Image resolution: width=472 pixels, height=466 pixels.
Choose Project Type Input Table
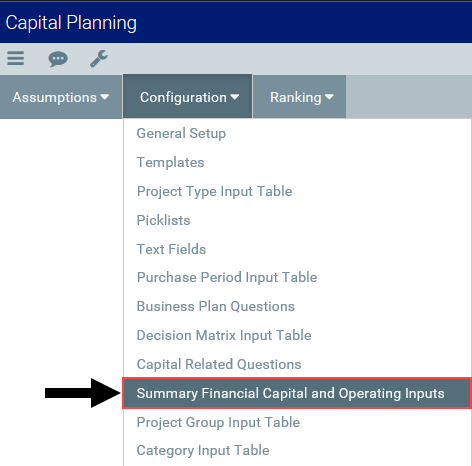[214, 191]
